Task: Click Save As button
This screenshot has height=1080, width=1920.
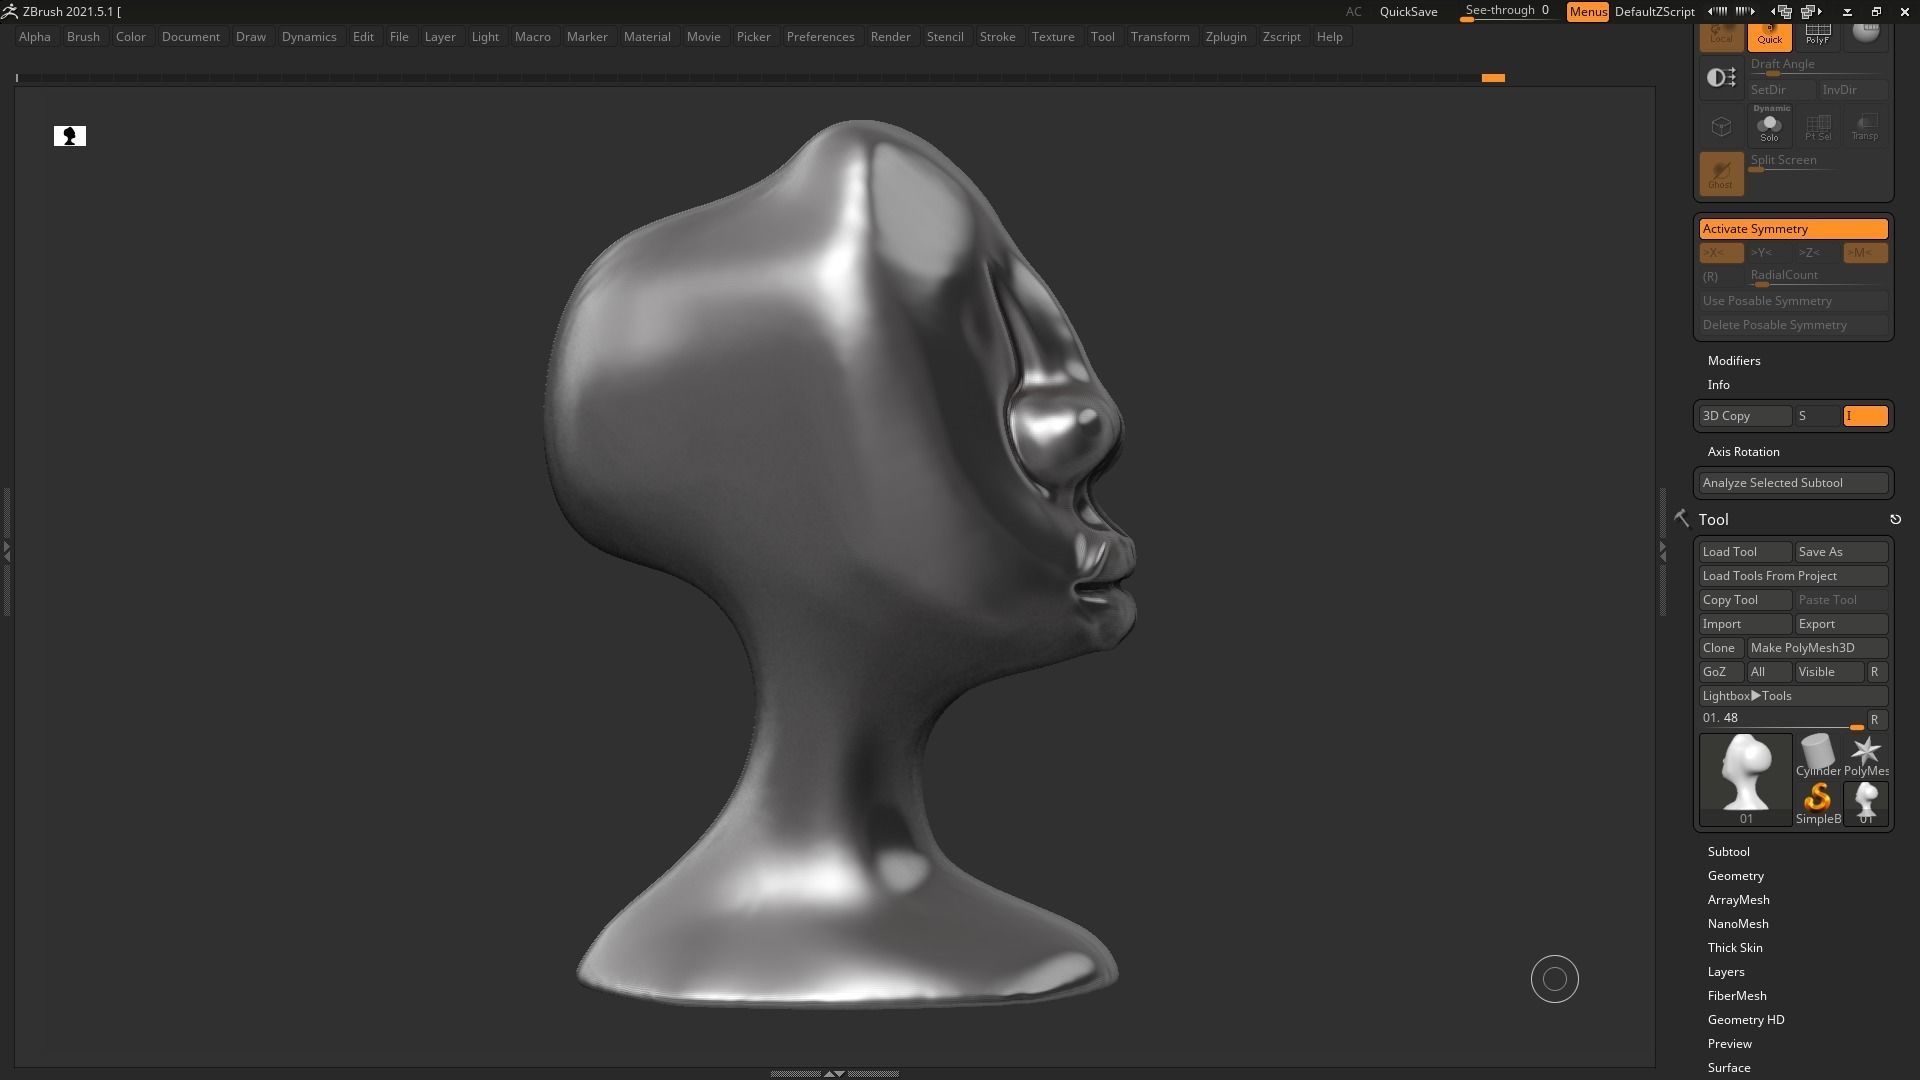Action: 1841,552
